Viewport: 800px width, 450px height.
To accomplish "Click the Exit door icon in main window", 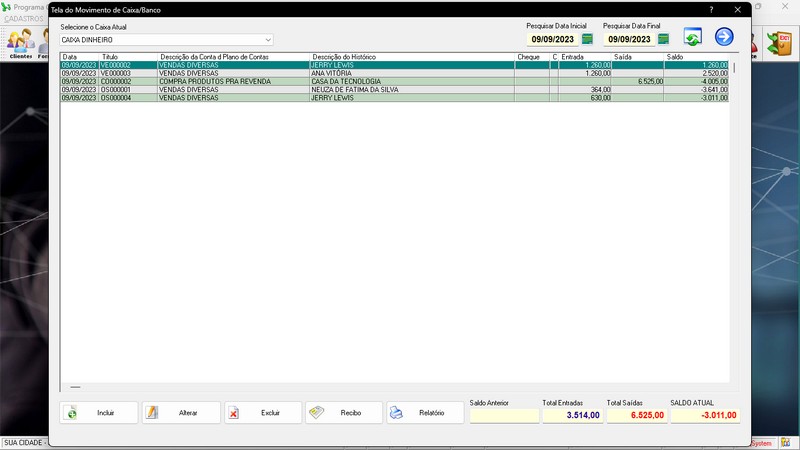I will (x=780, y=43).
